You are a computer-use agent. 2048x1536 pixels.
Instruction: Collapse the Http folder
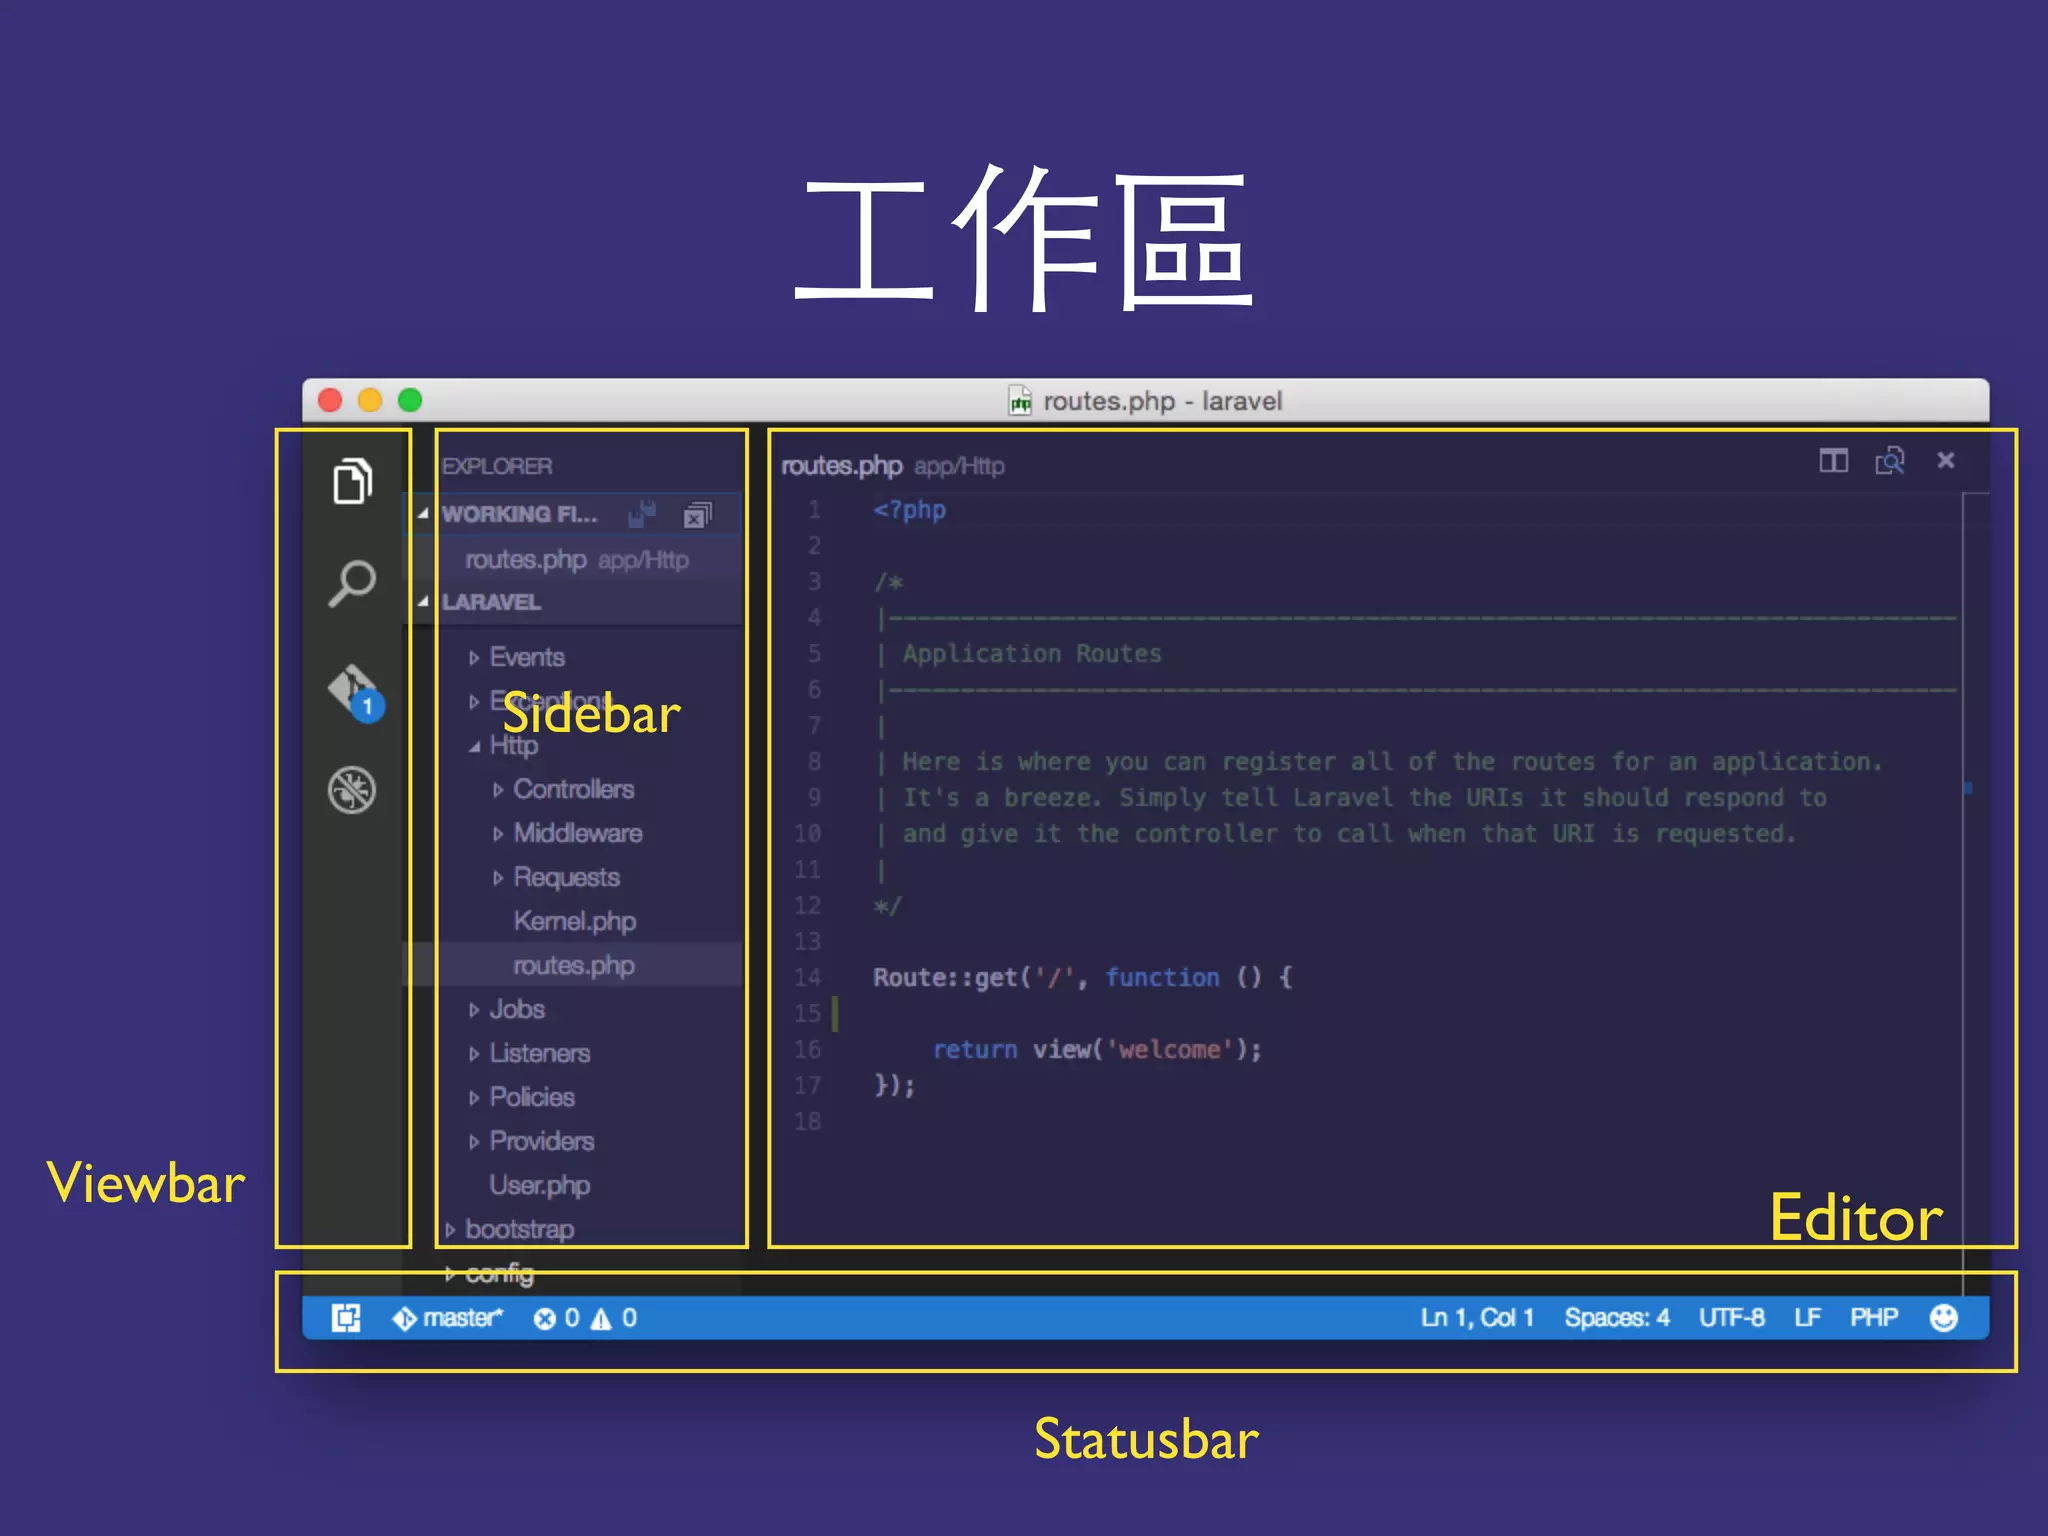click(x=474, y=746)
